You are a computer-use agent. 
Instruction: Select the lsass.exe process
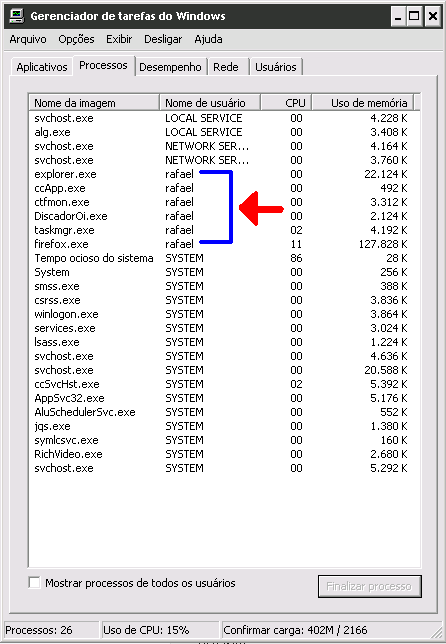[225, 342]
